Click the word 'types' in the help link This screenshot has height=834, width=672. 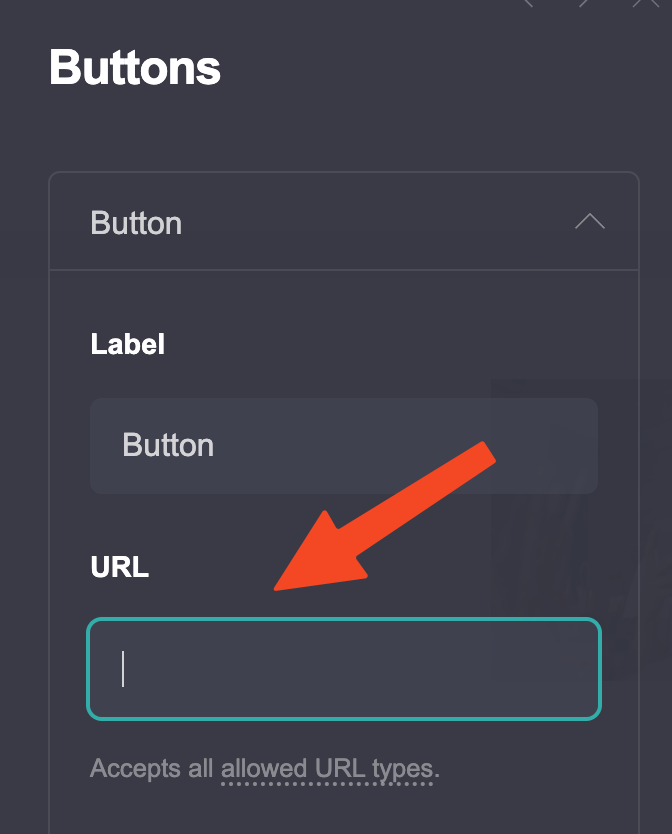coord(401,769)
